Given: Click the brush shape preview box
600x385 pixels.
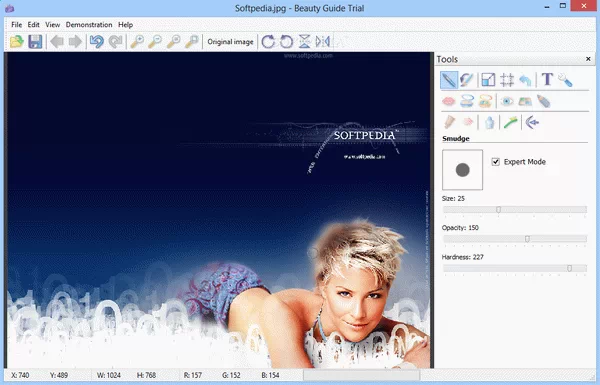Looking at the screenshot, I should pos(463,170).
